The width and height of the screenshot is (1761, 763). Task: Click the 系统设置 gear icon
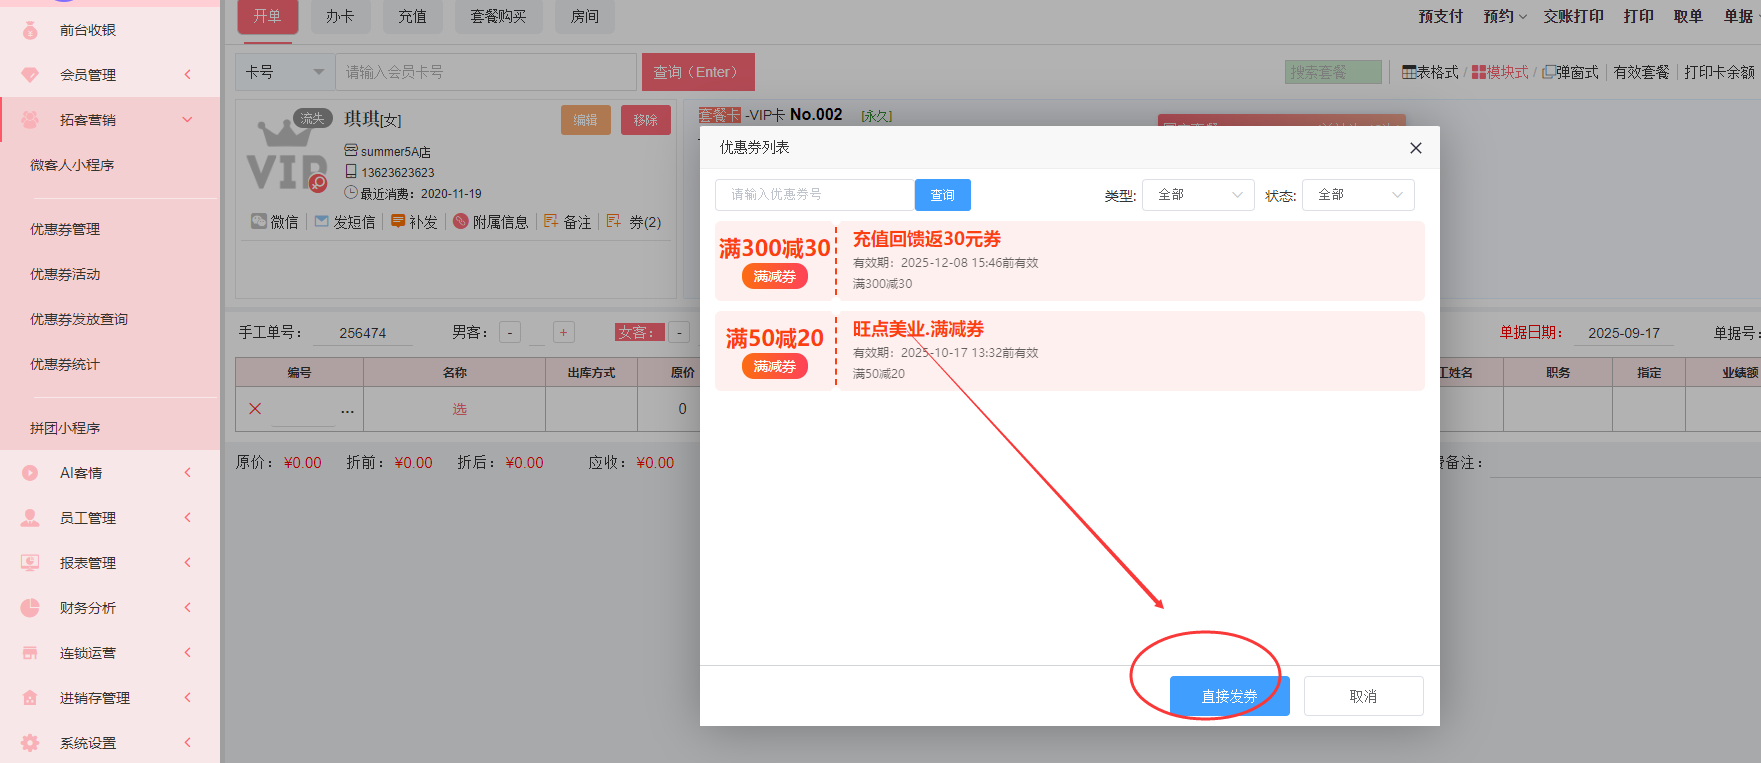click(x=30, y=743)
